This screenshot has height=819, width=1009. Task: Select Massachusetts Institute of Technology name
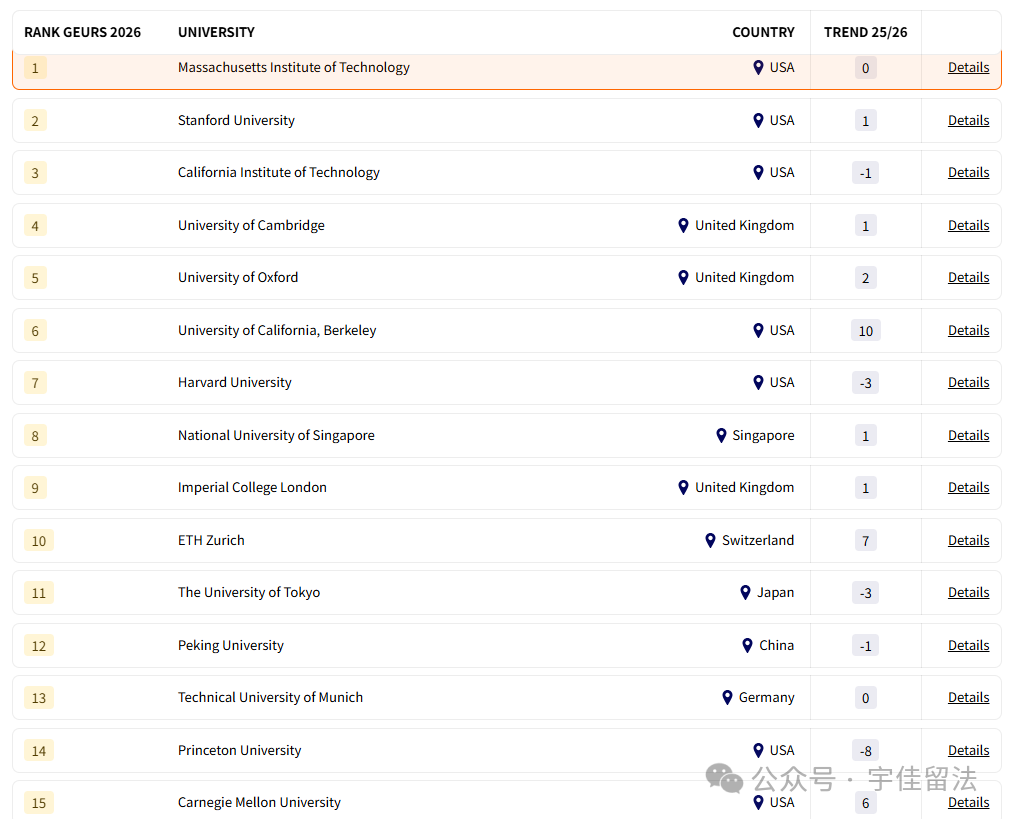click(x=293, y=68)
